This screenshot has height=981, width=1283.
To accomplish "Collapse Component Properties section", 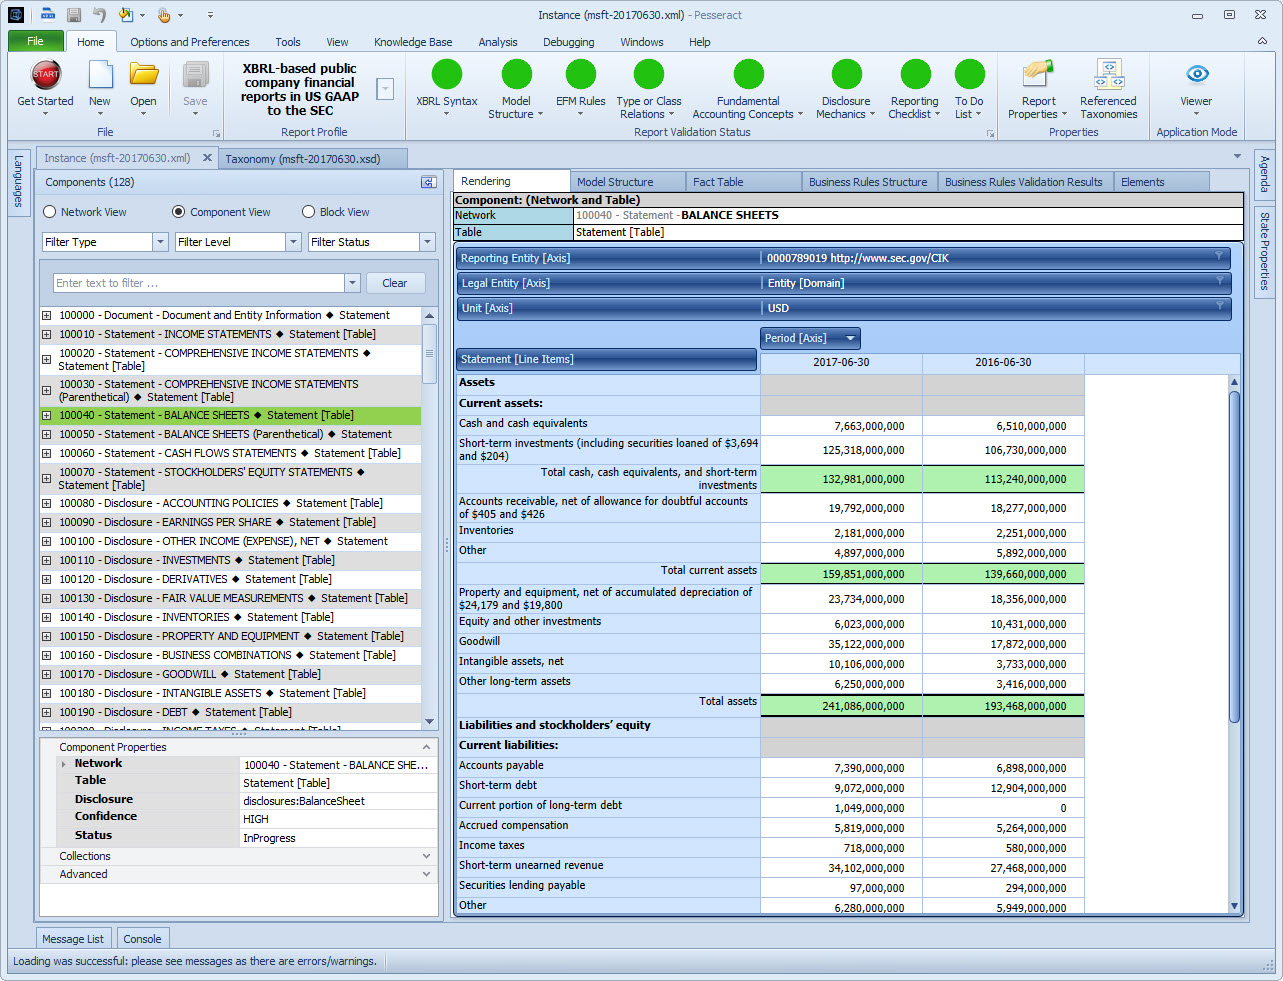I will (x=427, y=747).
